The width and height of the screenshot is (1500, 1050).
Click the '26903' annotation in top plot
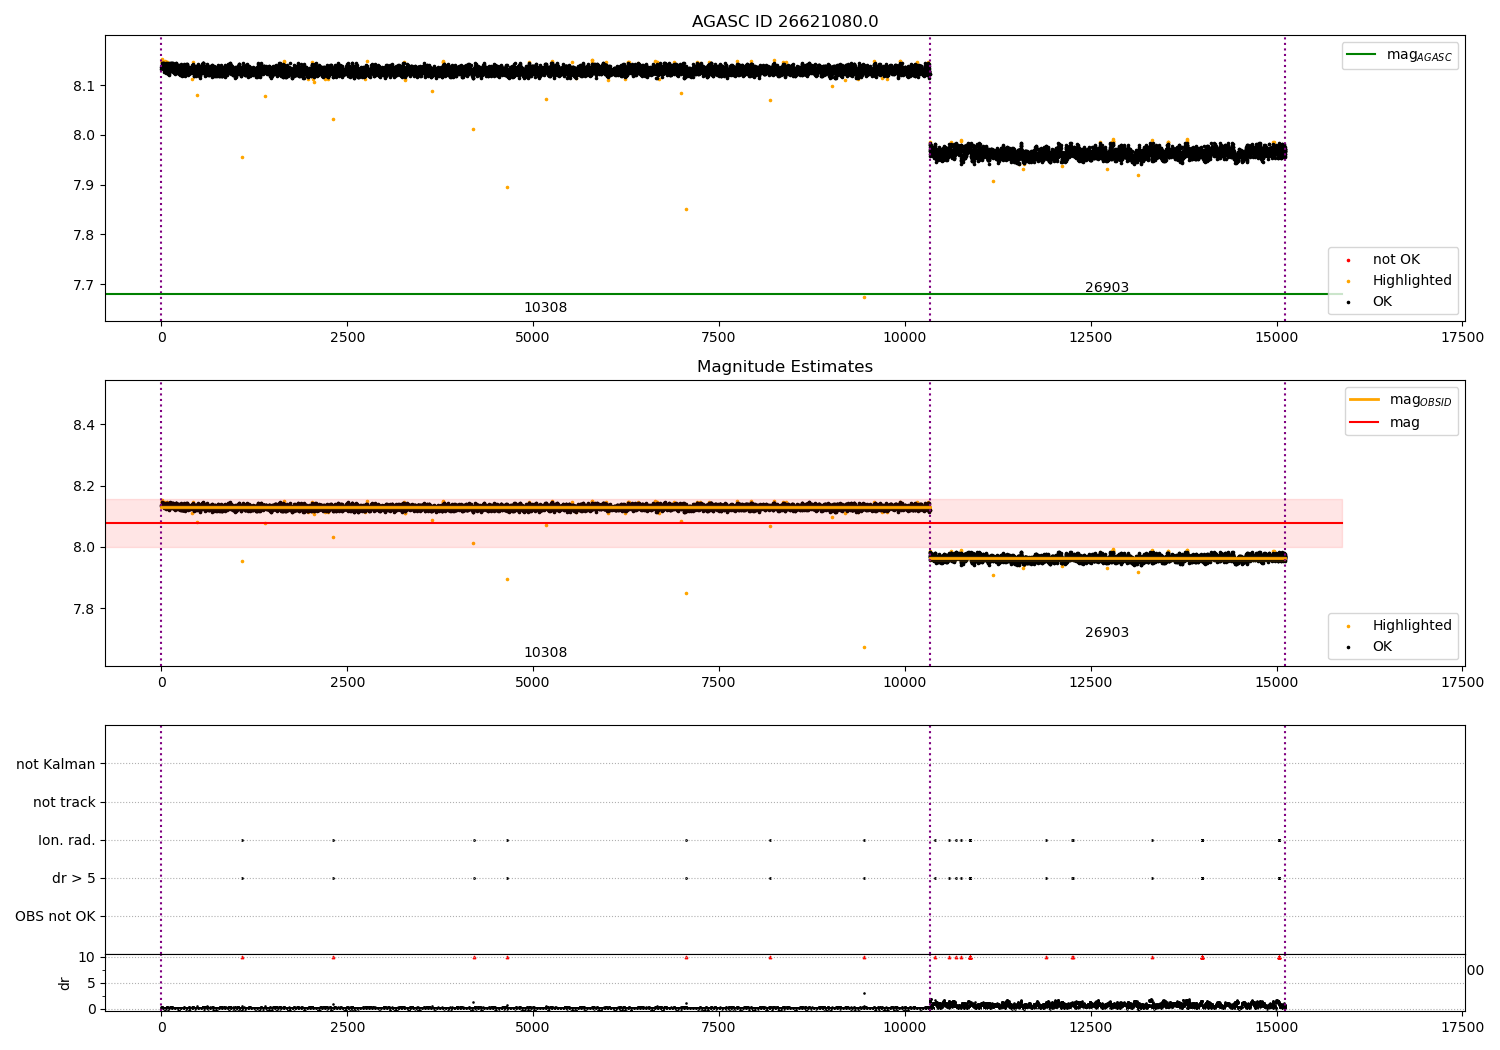click(1107, 288)
